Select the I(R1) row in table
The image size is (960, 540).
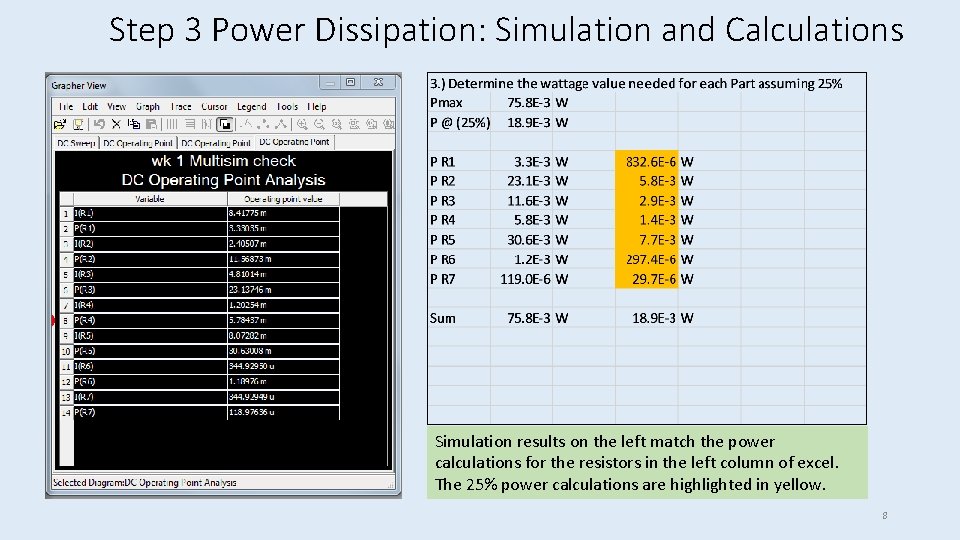click(x=150, y=214)
